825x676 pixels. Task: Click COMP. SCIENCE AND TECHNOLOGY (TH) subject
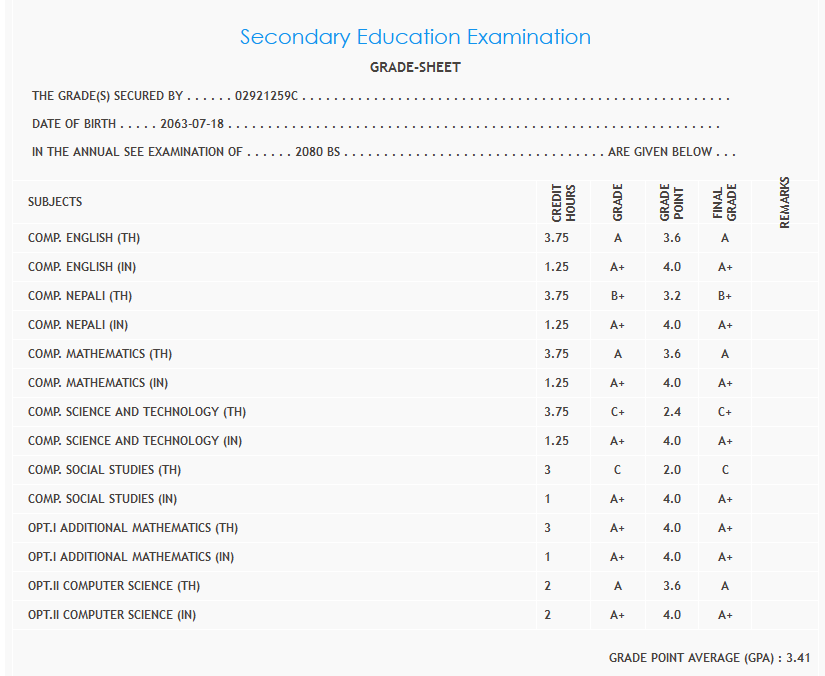coord(137,412)
